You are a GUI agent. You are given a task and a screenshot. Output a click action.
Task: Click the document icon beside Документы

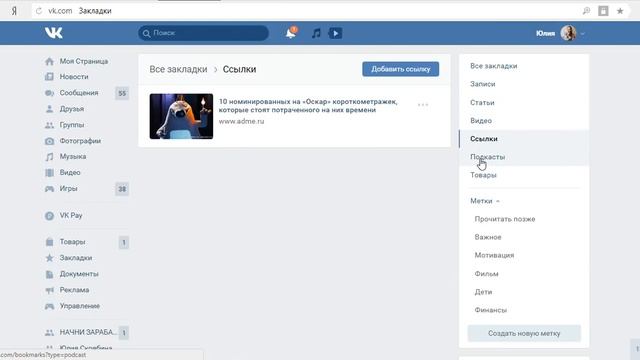pyautogui.click(x=49, y=274)
